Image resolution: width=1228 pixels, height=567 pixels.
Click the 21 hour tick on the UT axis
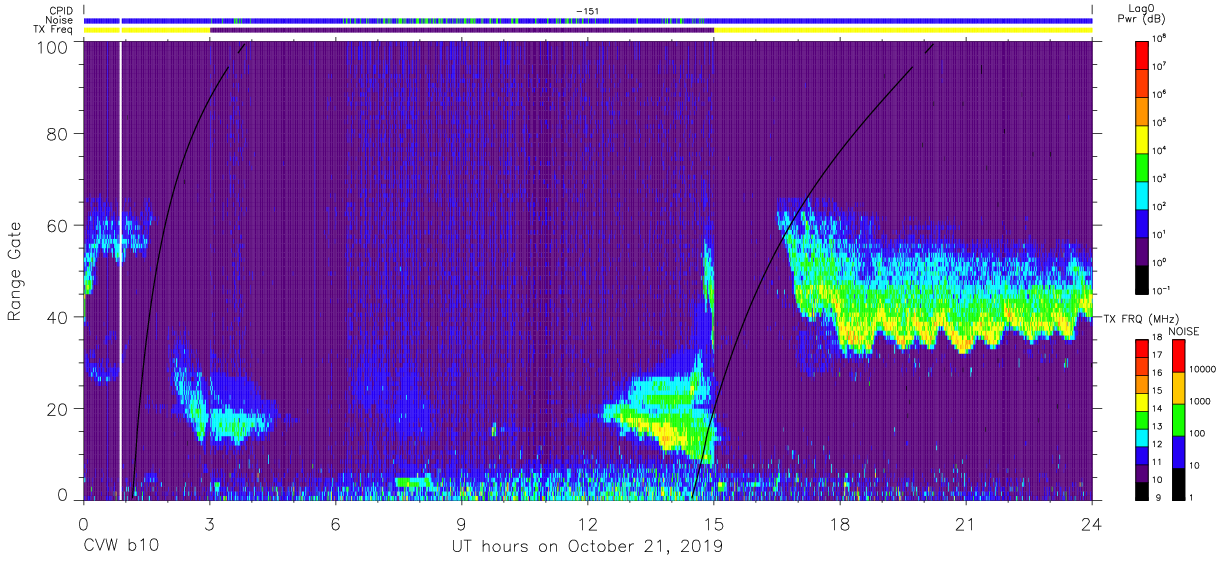coord(966,525)
